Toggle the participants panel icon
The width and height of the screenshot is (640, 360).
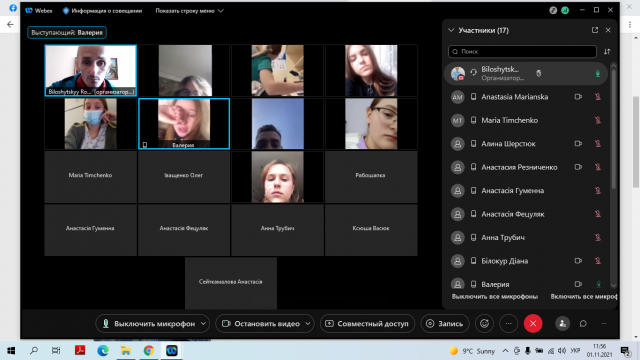pos(562,324)
